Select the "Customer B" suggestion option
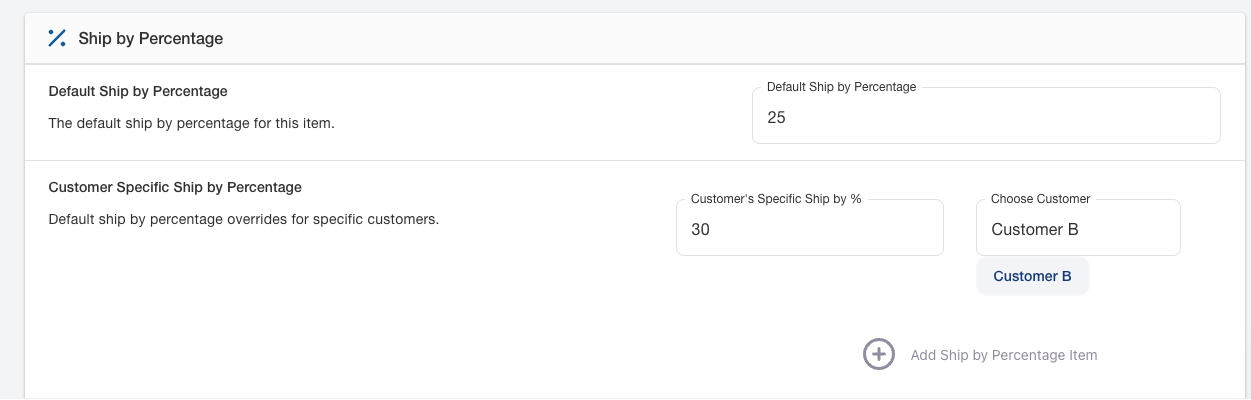 (x=1032, y=276)
